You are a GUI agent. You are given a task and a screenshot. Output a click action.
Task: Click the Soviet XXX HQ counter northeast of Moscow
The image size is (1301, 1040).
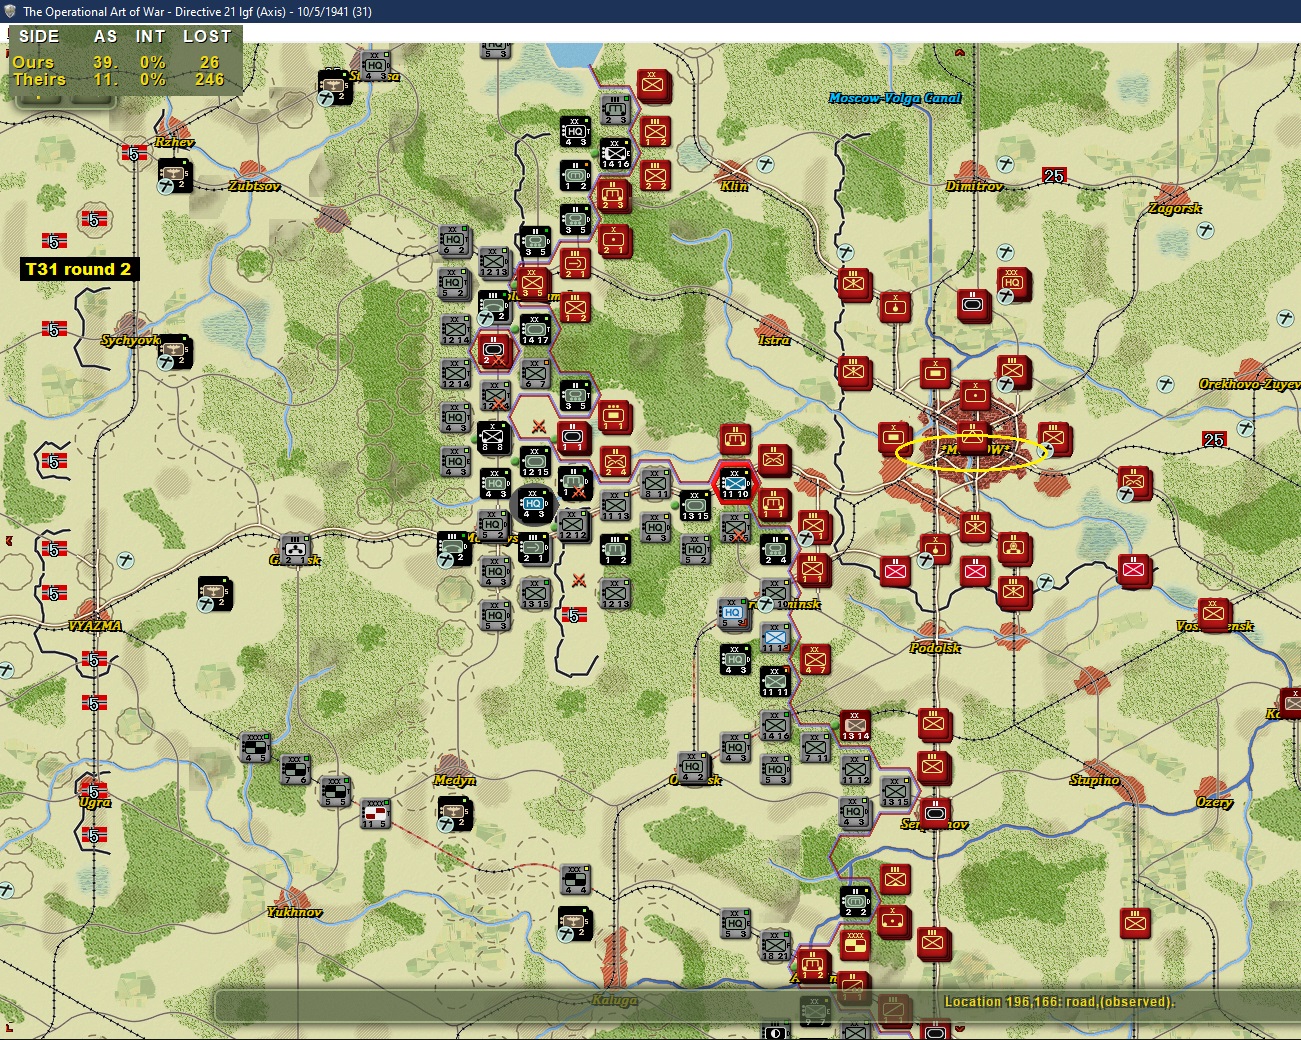1013,283
